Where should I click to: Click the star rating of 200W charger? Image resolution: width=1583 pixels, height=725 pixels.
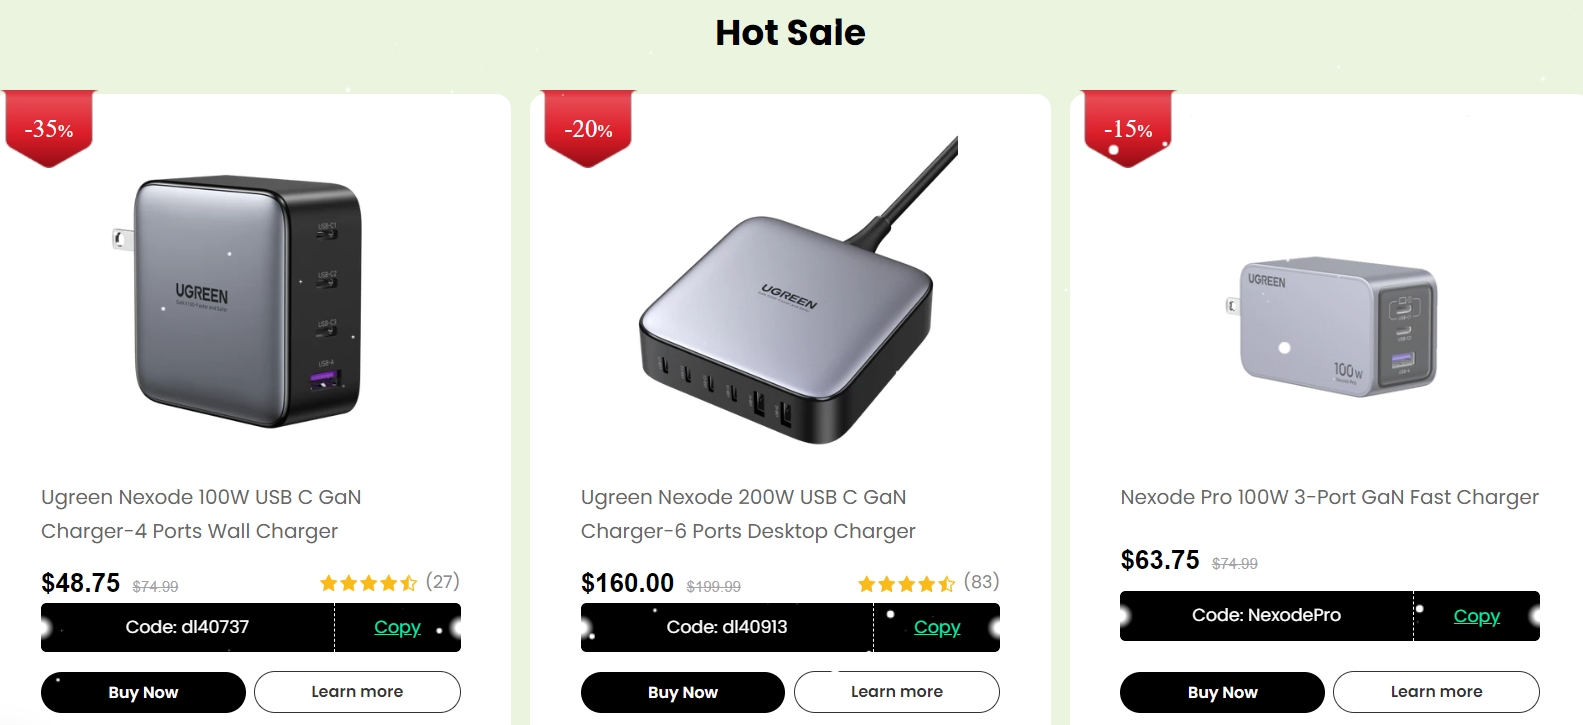[906, 583]
